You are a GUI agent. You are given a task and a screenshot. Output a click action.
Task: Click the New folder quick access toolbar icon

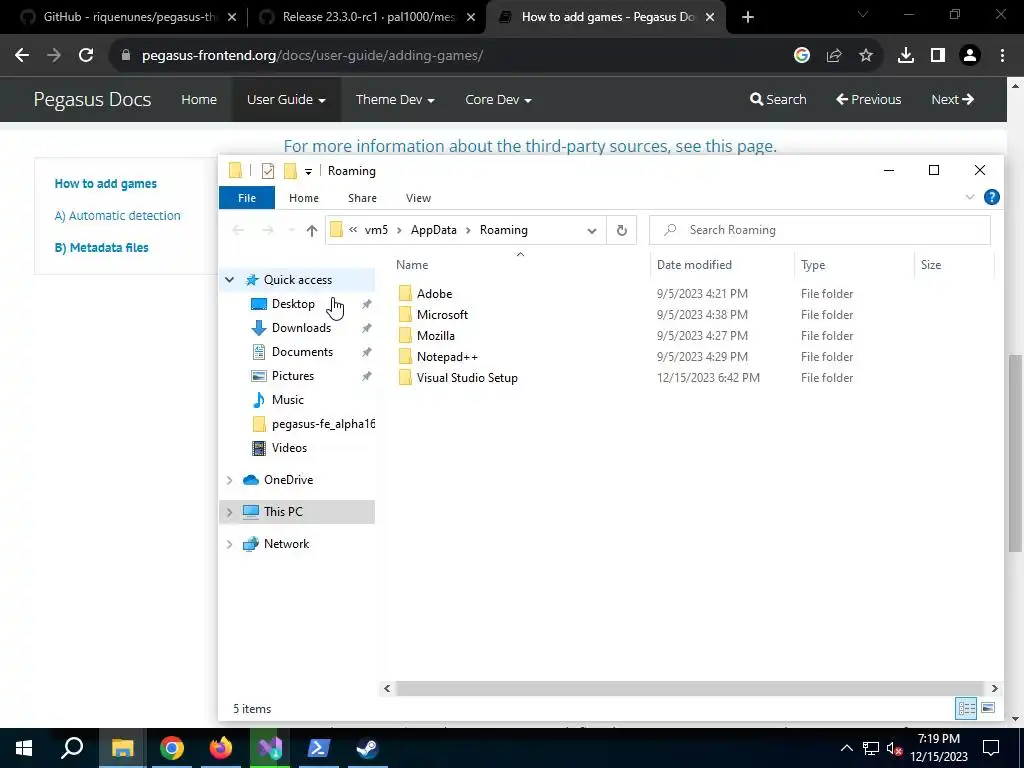coord(290,171)
